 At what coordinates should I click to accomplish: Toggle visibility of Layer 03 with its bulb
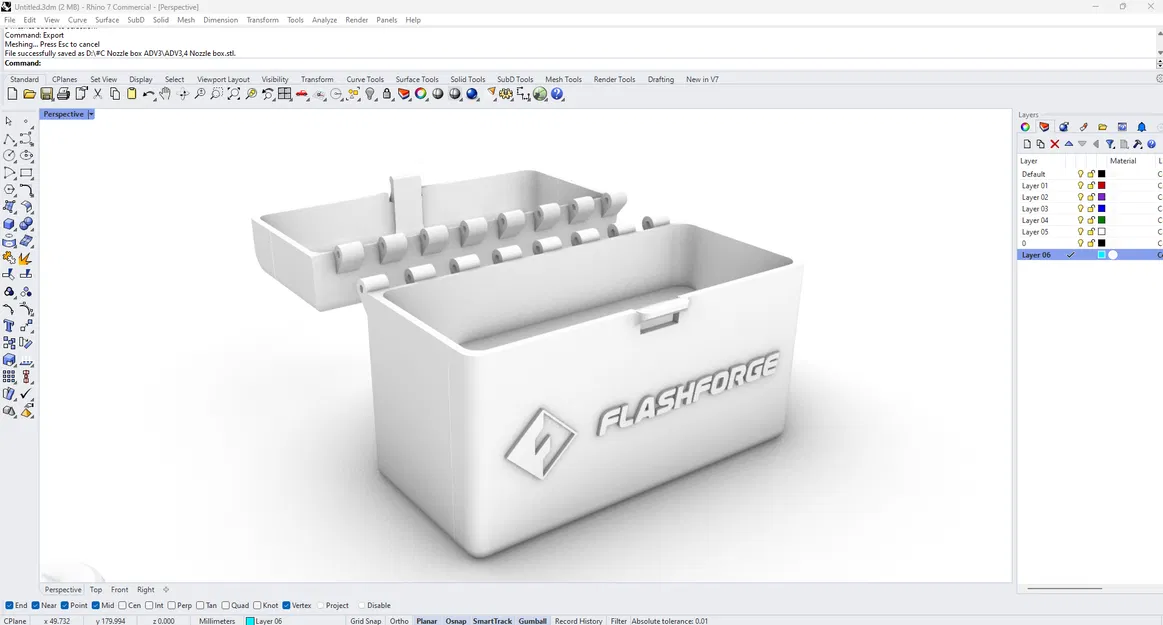pyautogui.click(x=1081, y=208)
